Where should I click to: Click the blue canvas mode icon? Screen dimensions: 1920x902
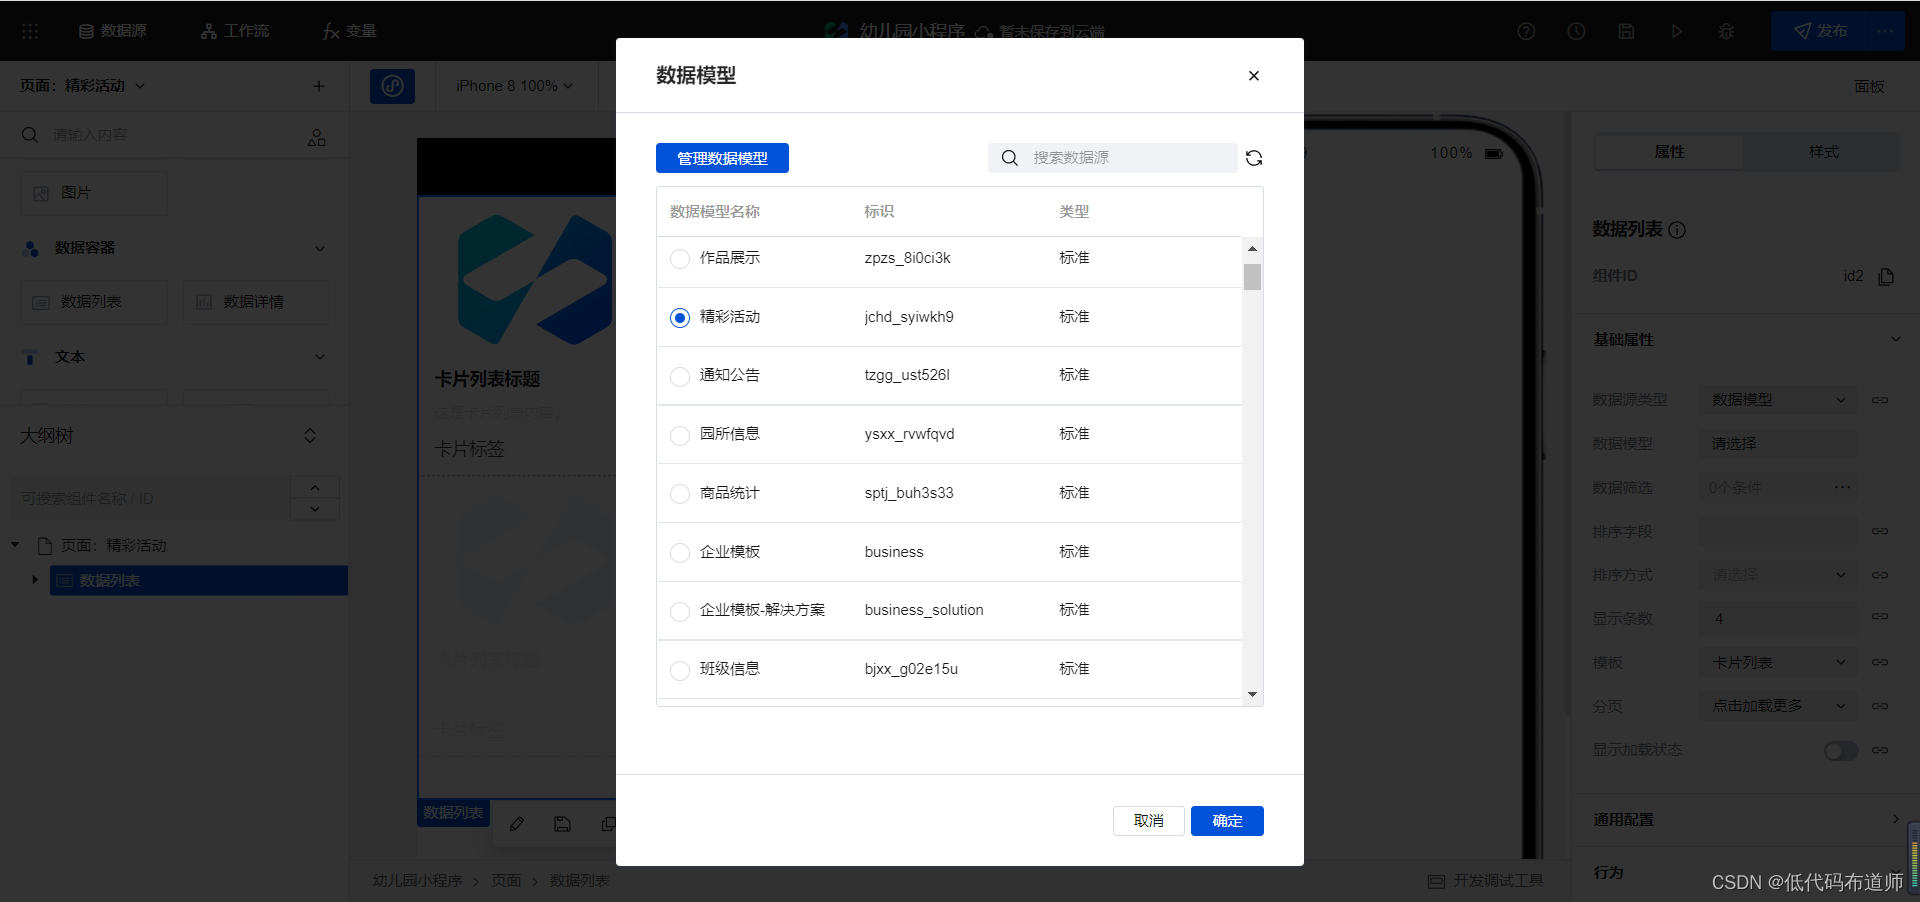point(392,86)
